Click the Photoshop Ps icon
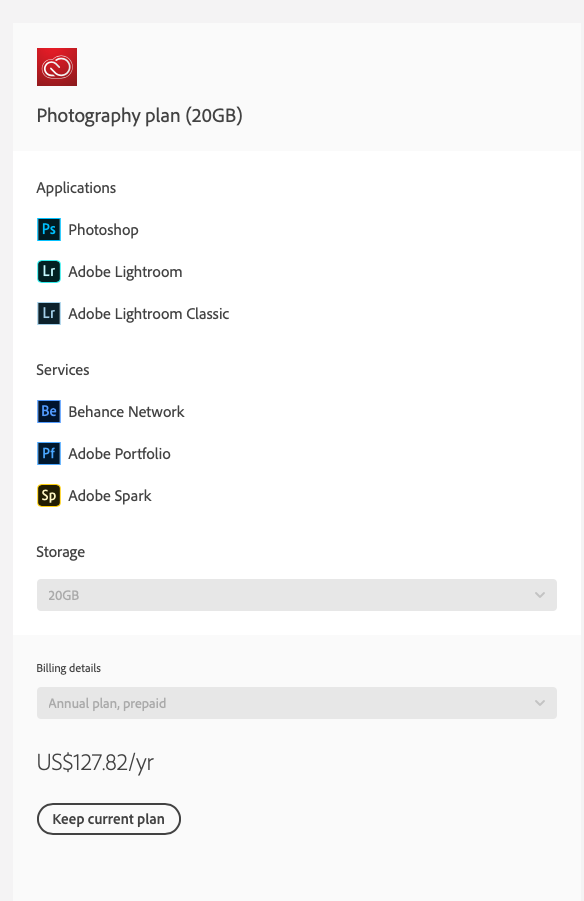This screenshot has width=584, height=901. tap(49, 229)
